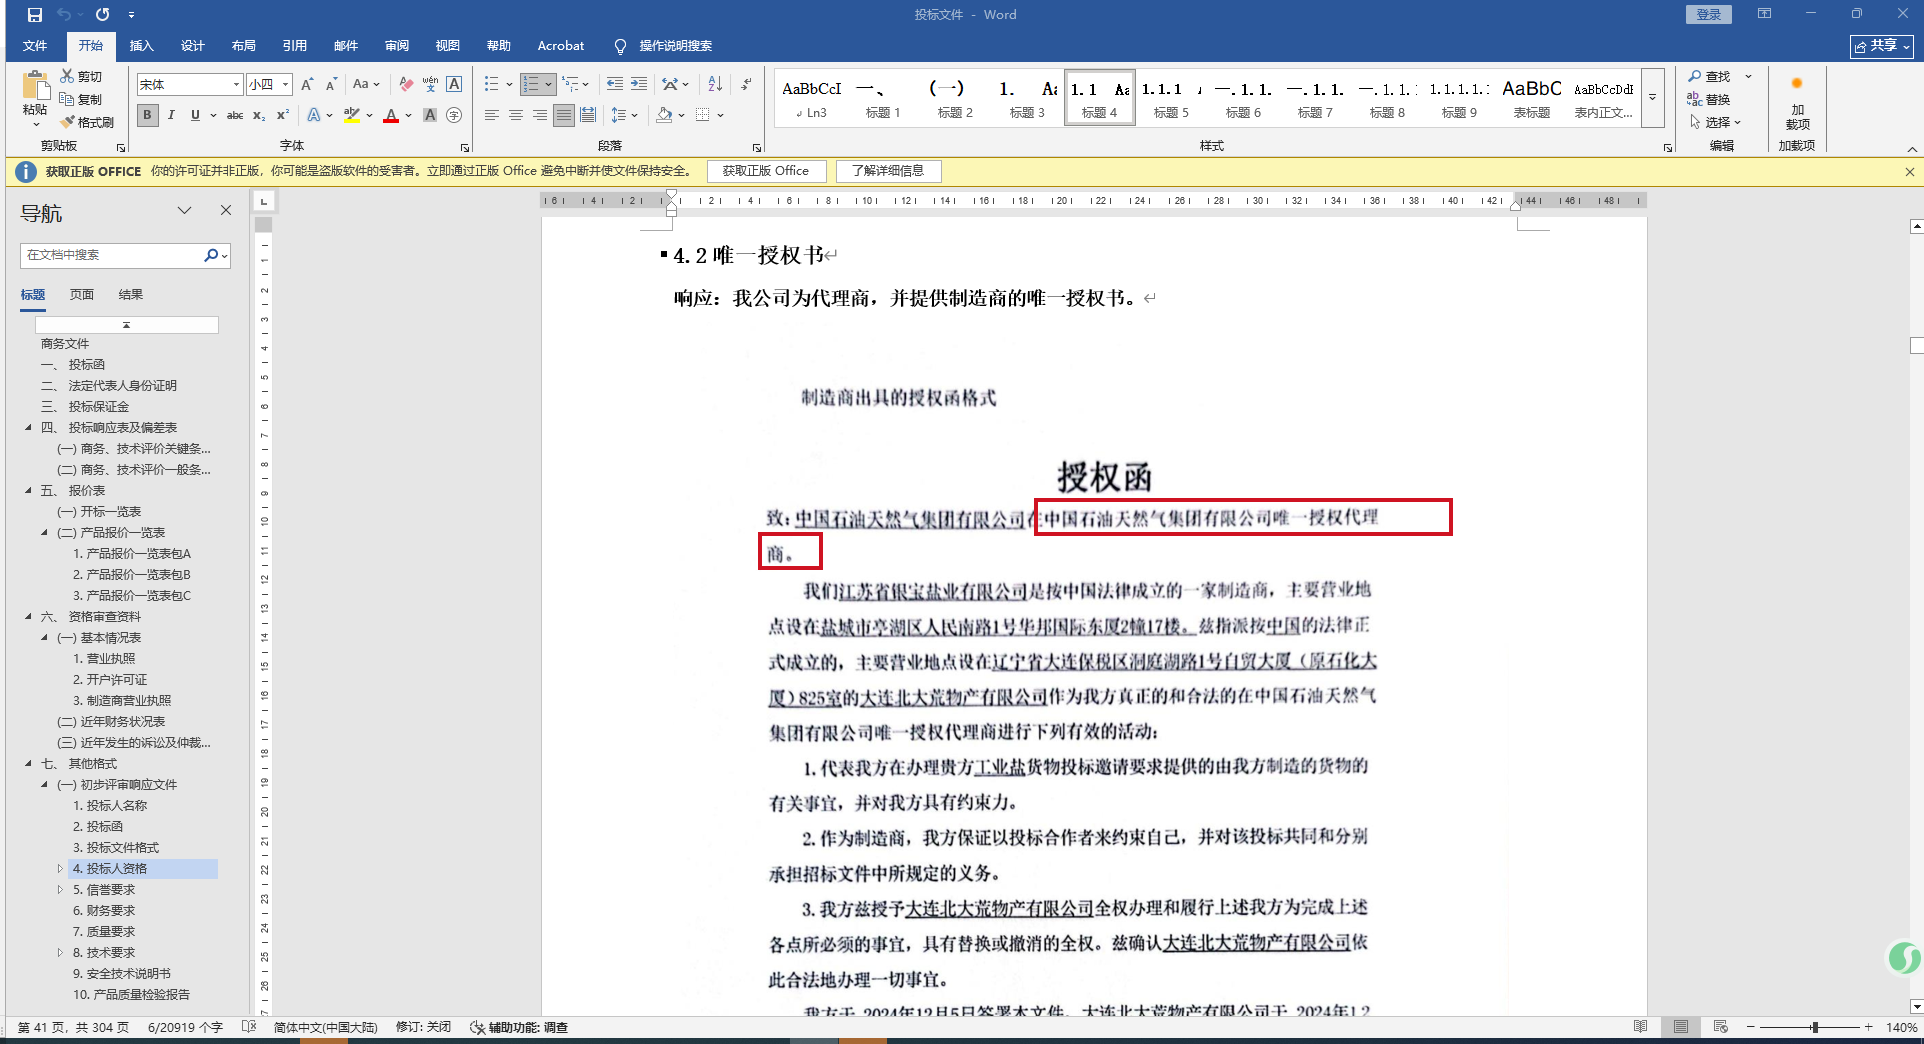The width and height of the screenshot is (1924, 1044).
Task: Apply the yellow text highlight color
Action: tap(352, 116)
